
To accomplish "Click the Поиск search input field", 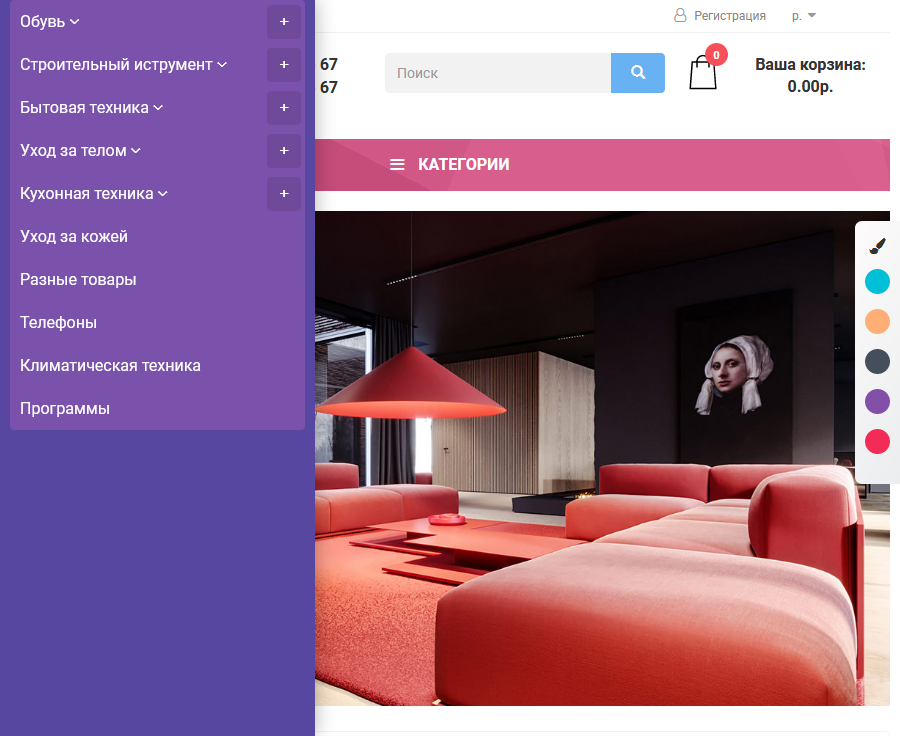I will coord(497,73).
